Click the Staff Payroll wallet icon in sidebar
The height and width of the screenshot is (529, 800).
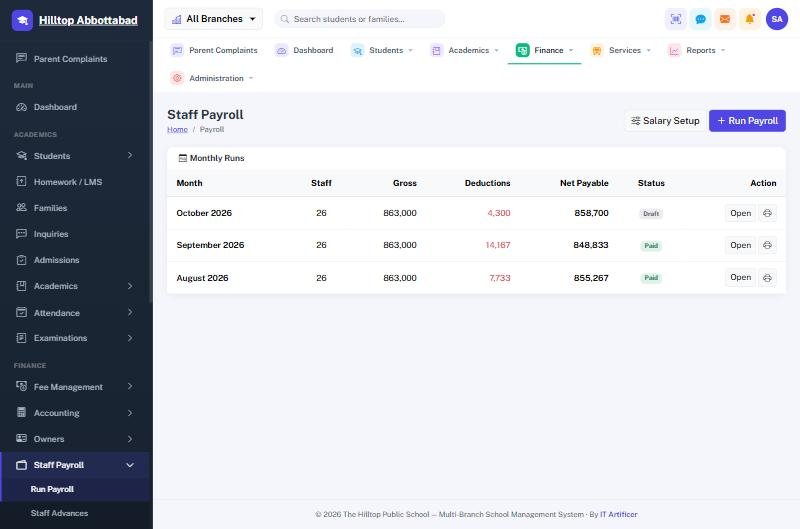tap(21, 465)
